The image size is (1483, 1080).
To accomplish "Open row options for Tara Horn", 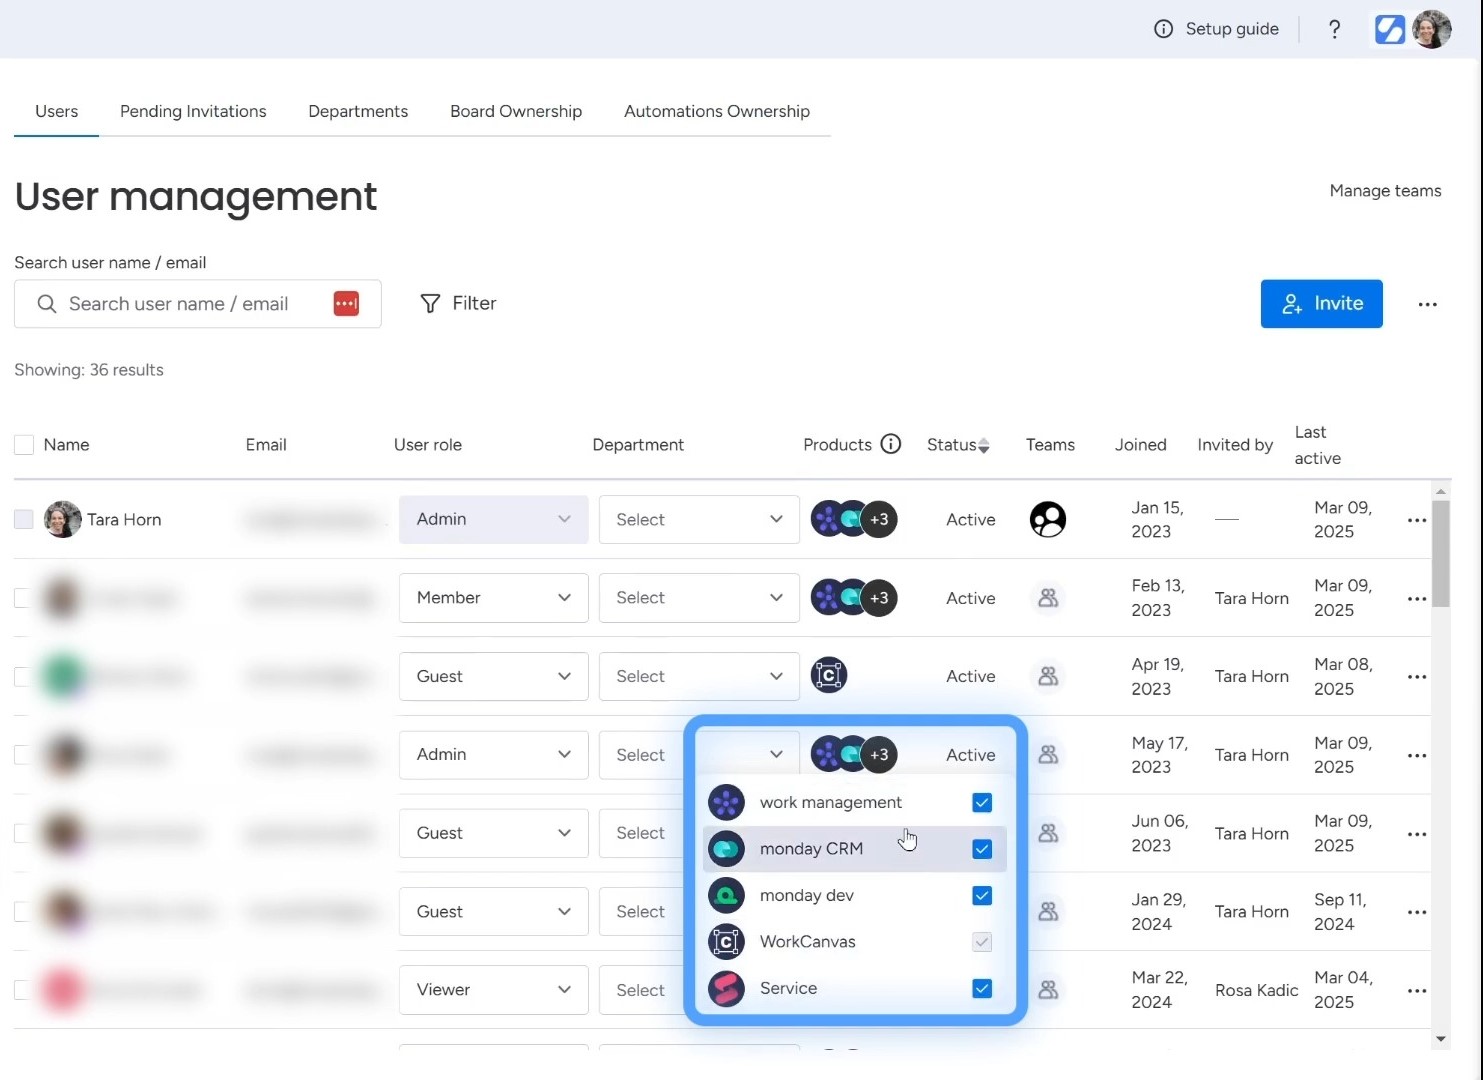I will click(x=1417, y=520).
